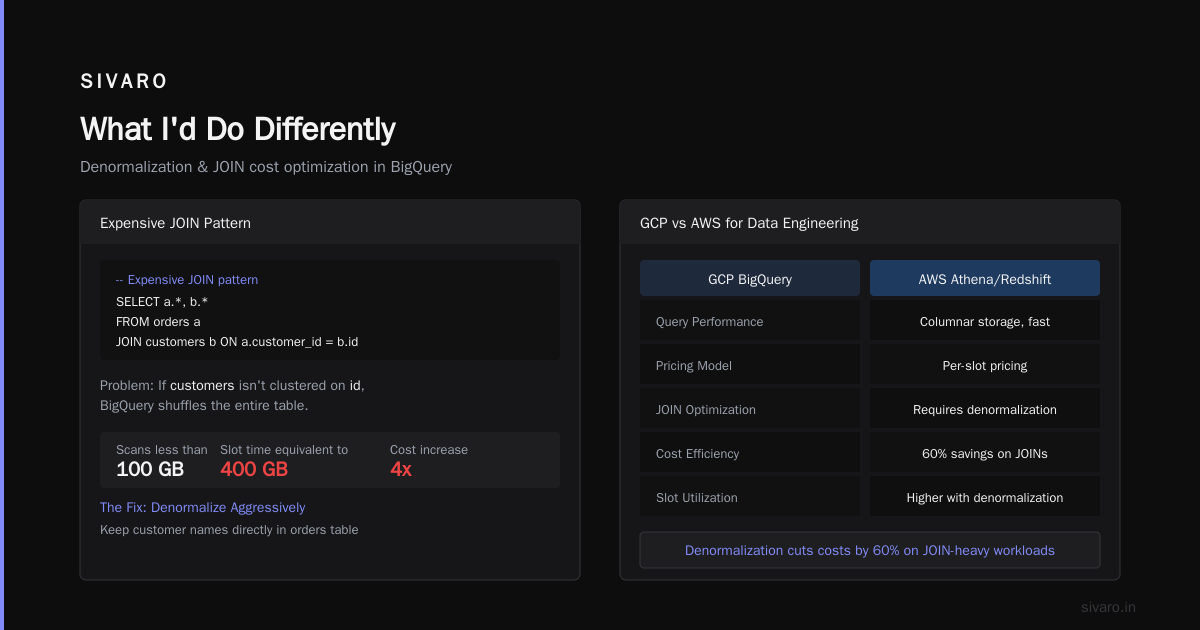Click the red '400 GB' value

(254, 470)
